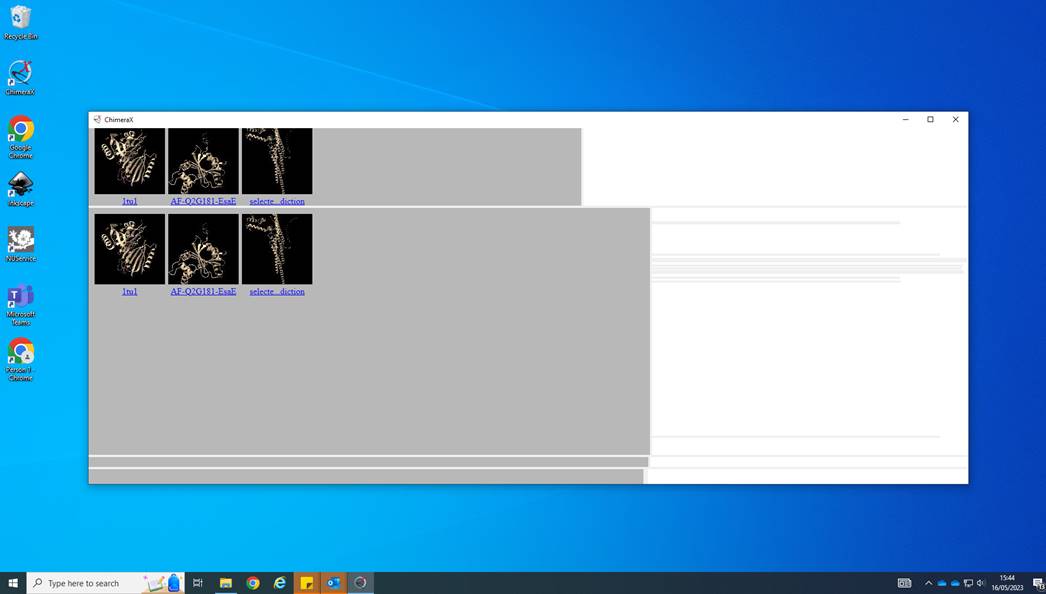1046x594 pixels.
Task: Open the Recycle Bin
Action: tap(20, 20)
